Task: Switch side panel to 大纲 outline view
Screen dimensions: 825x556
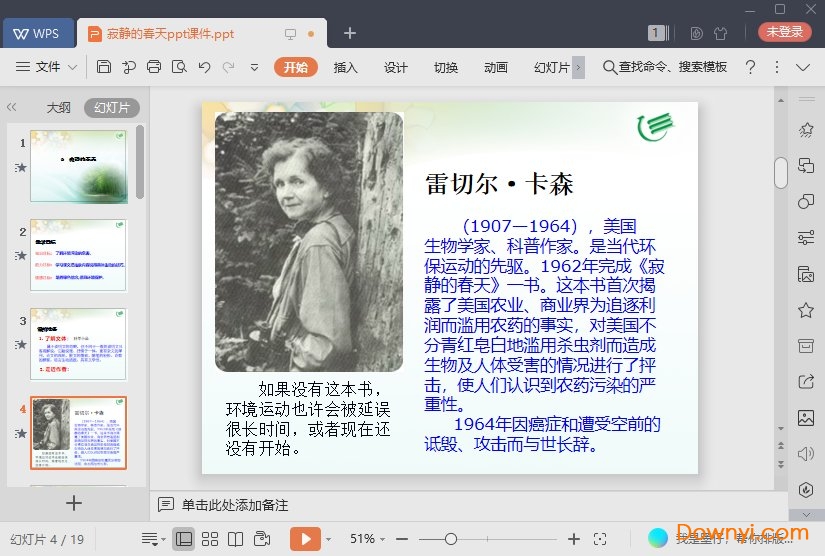Action: point(58,108)
